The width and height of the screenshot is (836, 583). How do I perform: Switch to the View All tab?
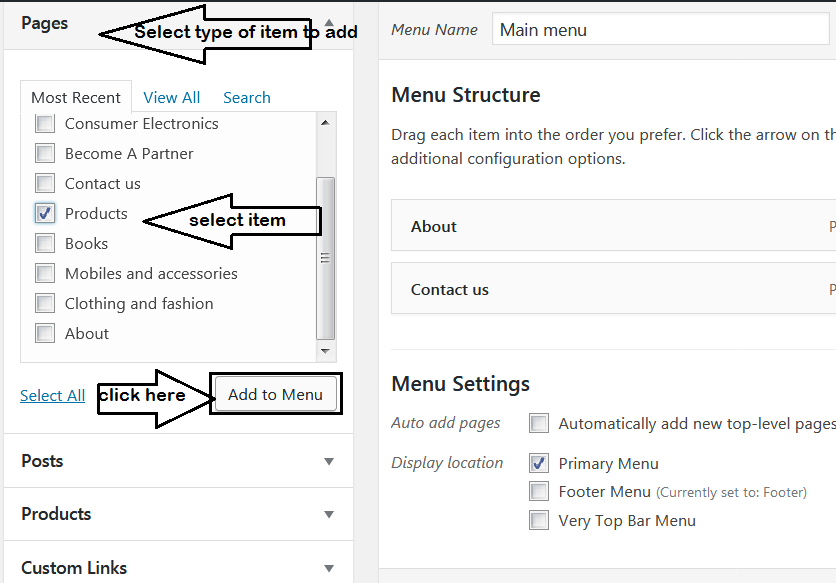[172, 97]
